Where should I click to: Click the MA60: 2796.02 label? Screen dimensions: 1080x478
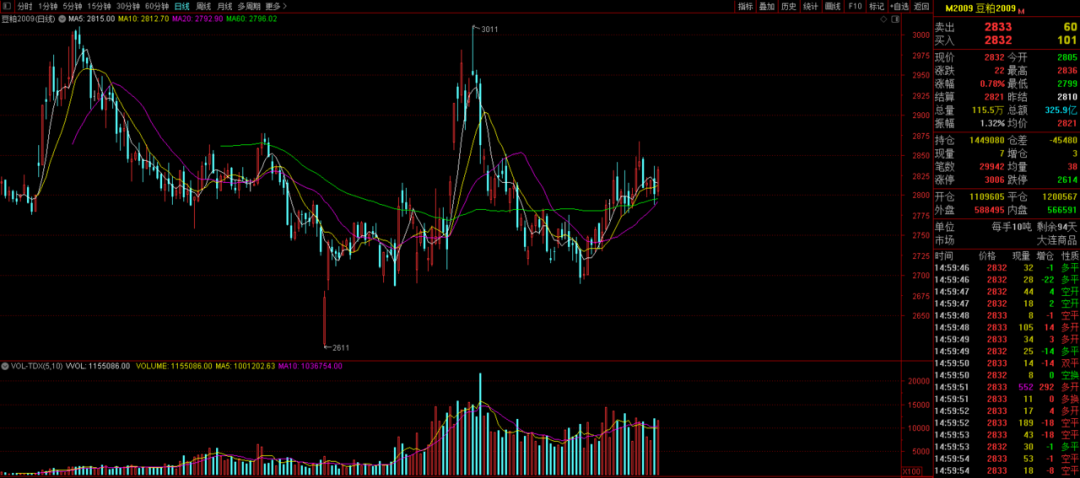[251, 19]
